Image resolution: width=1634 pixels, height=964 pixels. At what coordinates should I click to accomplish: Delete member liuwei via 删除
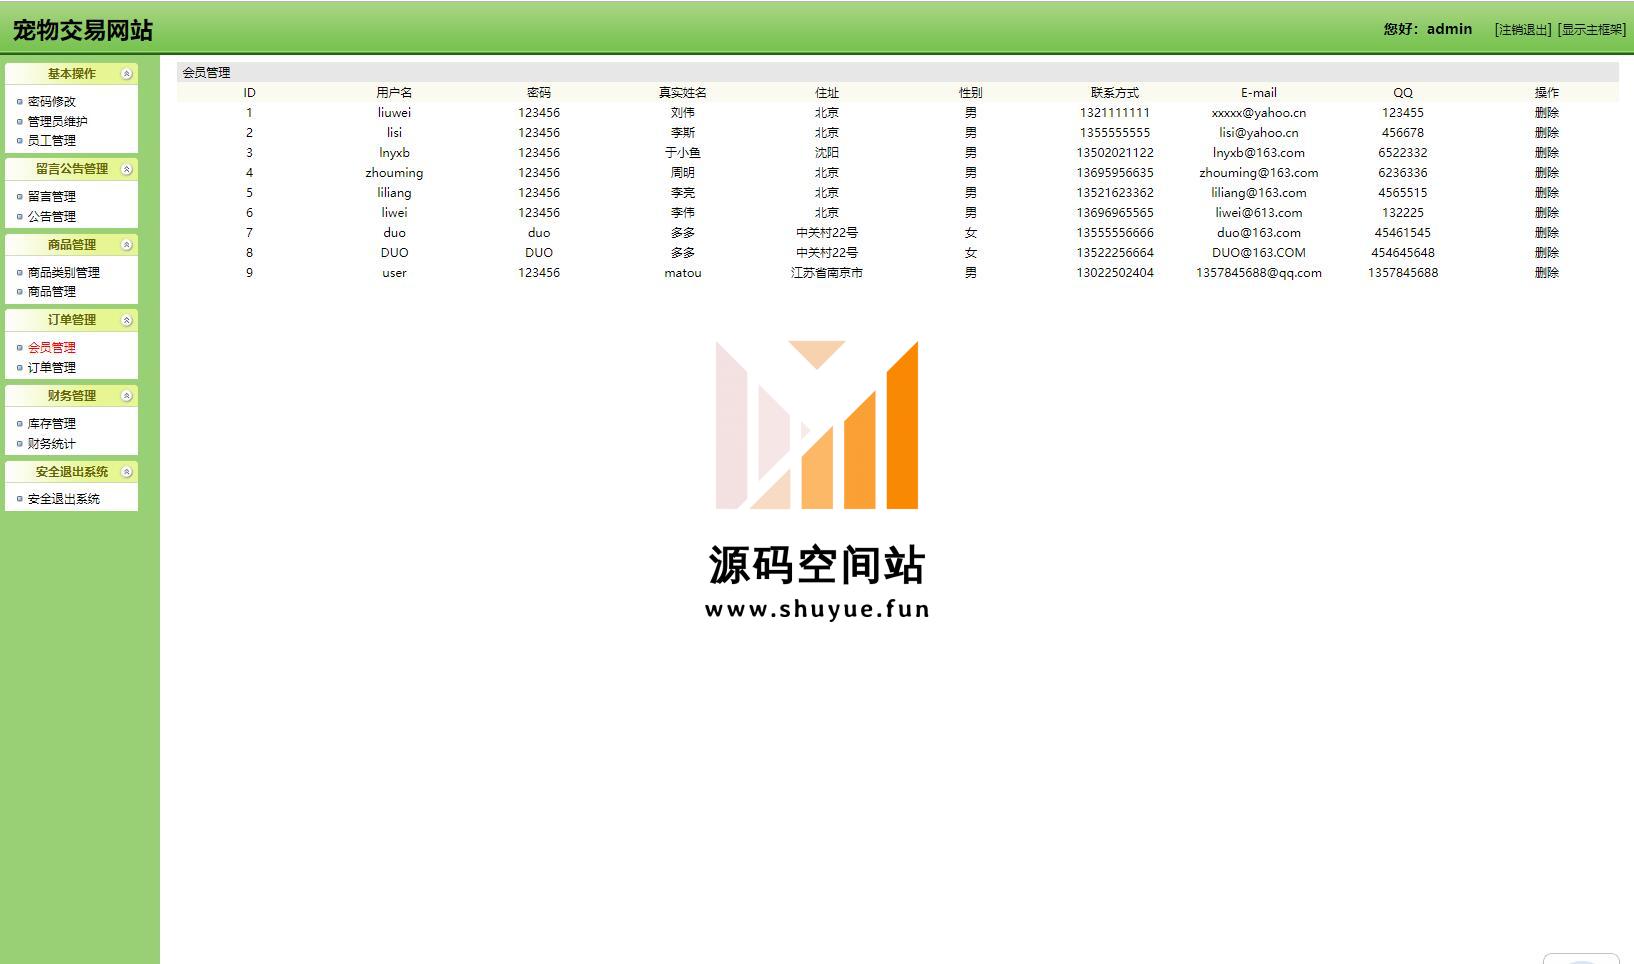1547,112
